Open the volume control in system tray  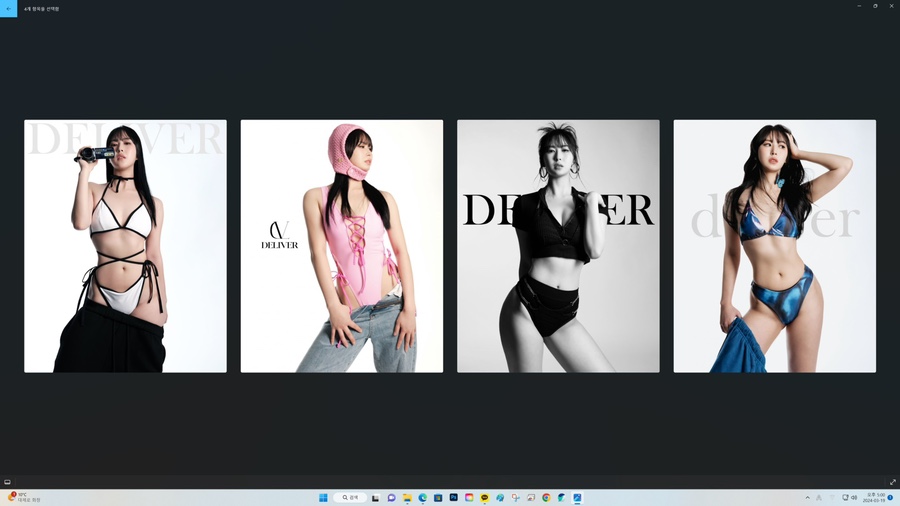click(854, 498)
